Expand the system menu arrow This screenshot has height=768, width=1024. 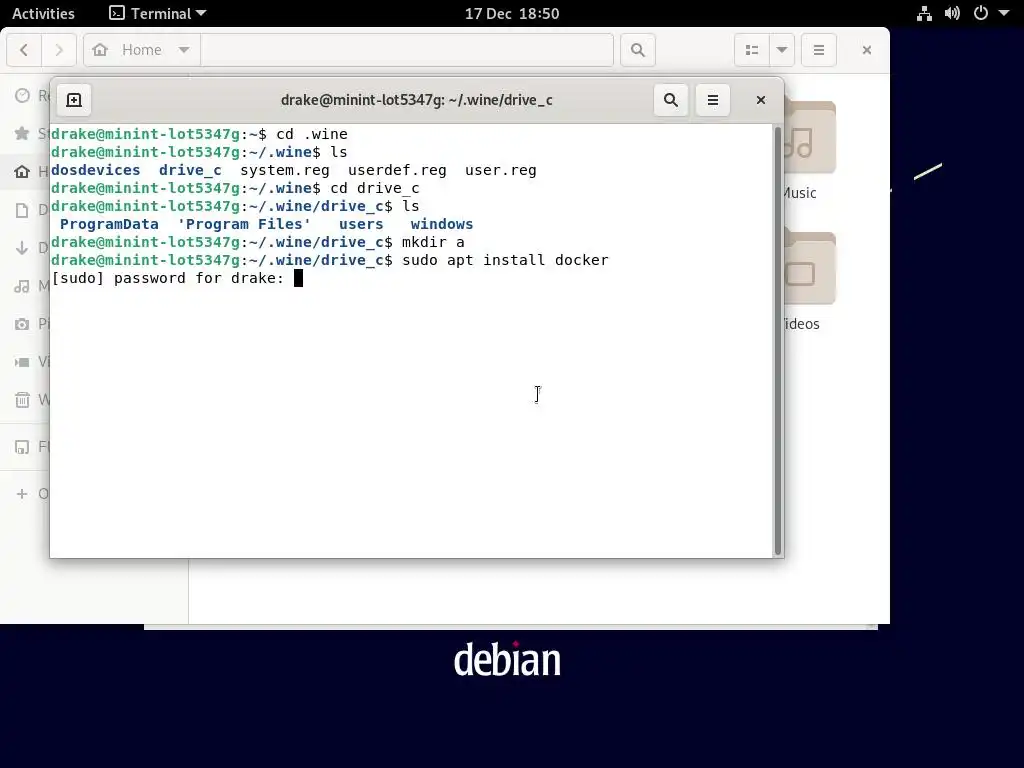pos(1004,13)
